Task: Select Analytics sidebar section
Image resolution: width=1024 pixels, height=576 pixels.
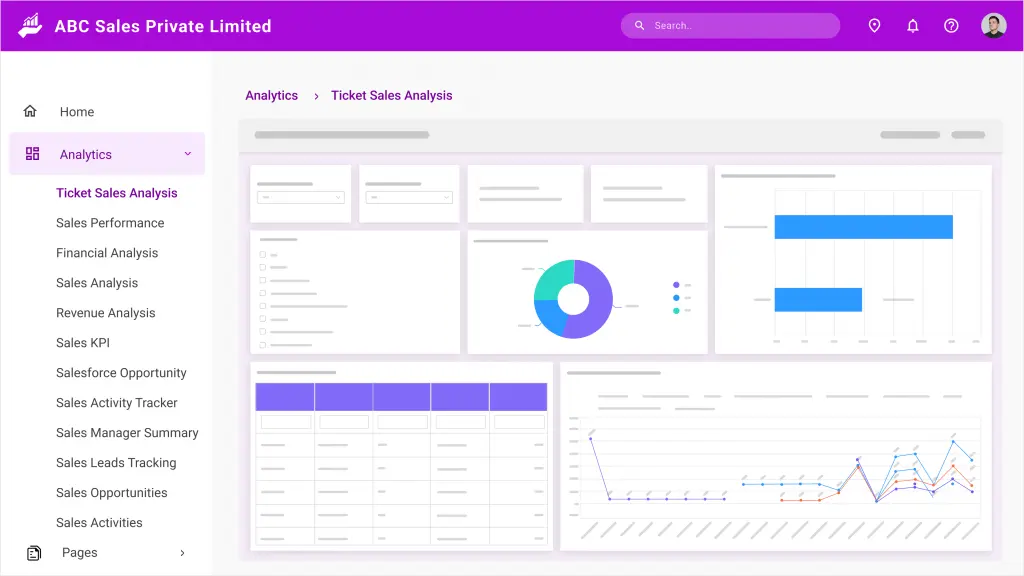Action: 107,154
